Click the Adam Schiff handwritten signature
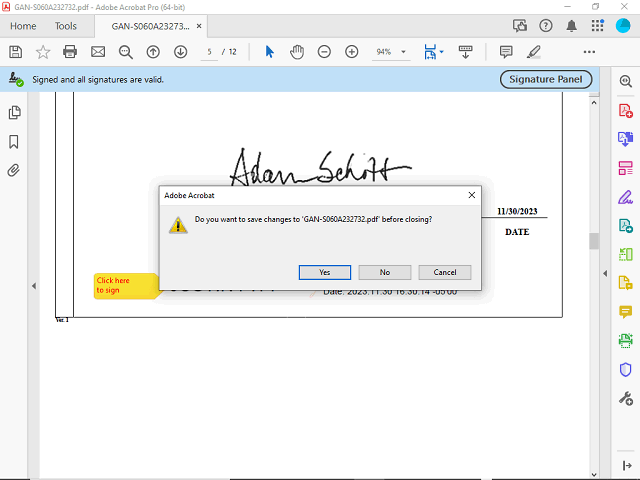 coord(321,167)
